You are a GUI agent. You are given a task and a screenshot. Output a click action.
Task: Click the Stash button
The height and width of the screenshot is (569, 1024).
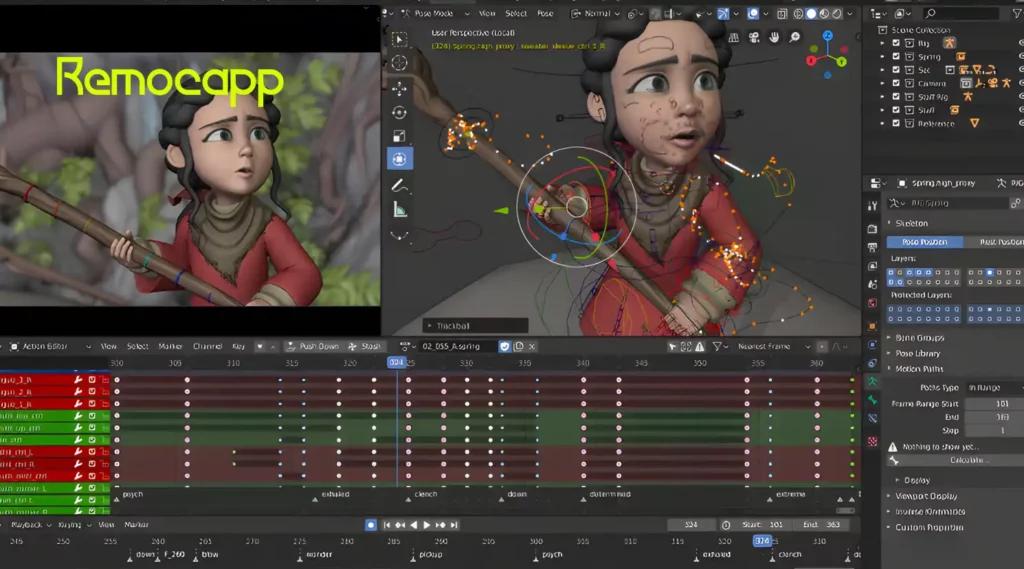pos(364,346)
